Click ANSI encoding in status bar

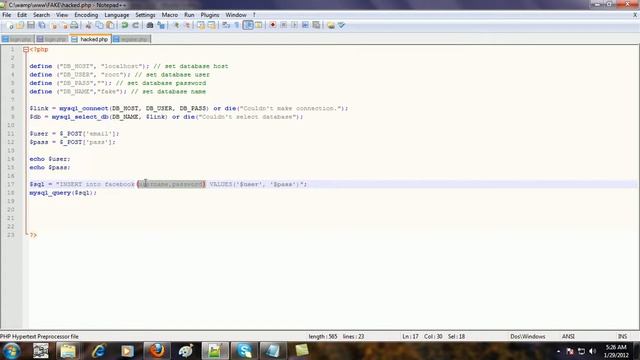pyautogui.click(x=568, y=336)
